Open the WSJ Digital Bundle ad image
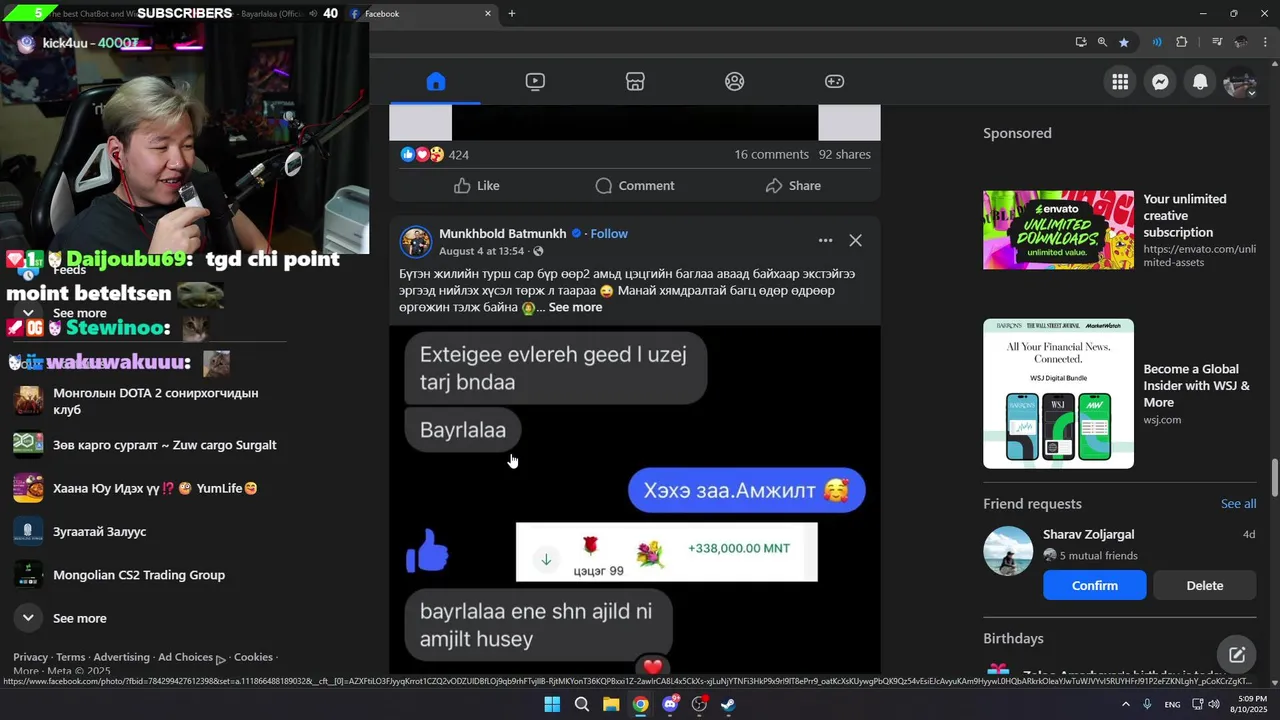 pos(1058,394)
